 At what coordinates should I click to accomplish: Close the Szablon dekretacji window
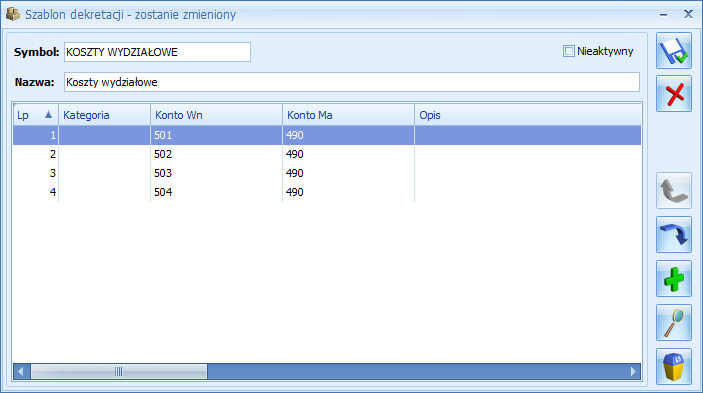point(688,14)
